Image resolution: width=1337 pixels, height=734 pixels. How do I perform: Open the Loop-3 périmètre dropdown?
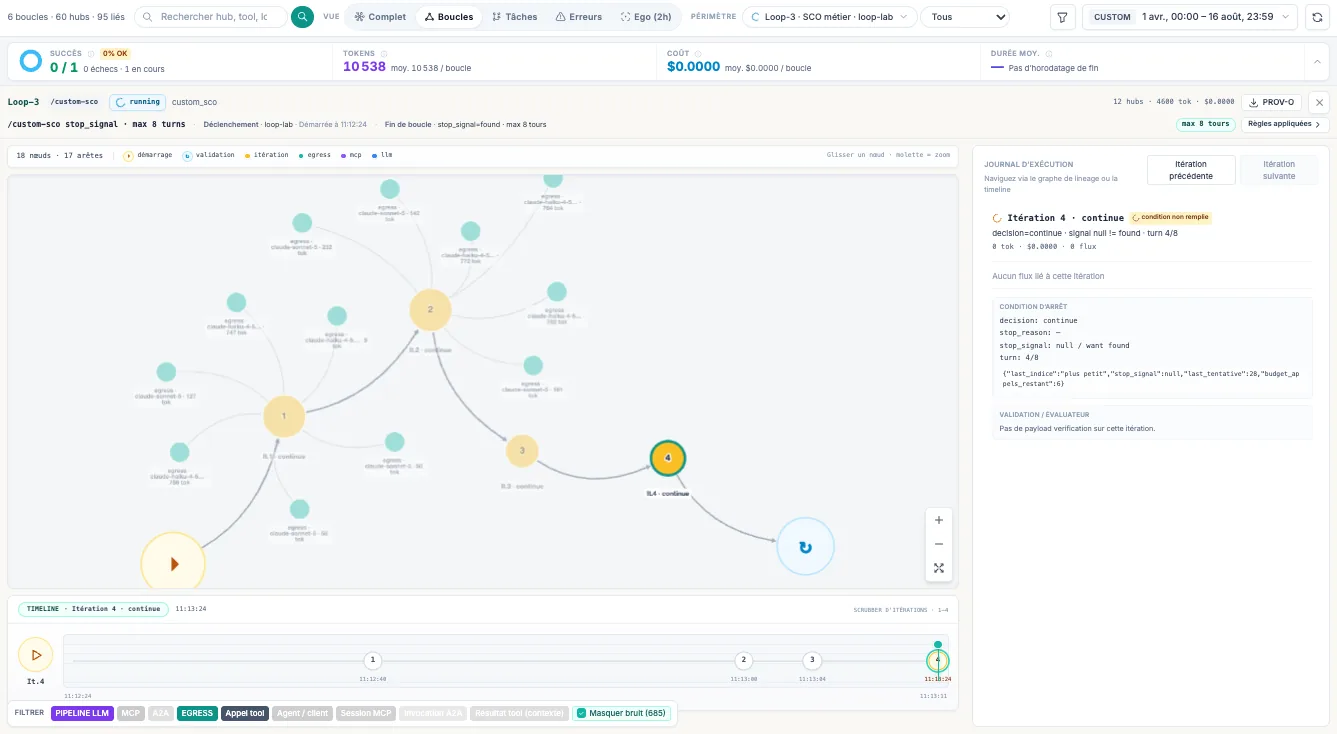pos(830,17)
